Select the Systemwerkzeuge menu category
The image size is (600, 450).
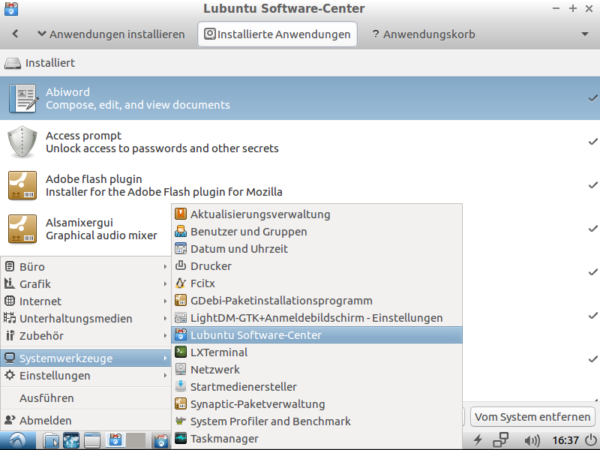(x=86, y=358)
